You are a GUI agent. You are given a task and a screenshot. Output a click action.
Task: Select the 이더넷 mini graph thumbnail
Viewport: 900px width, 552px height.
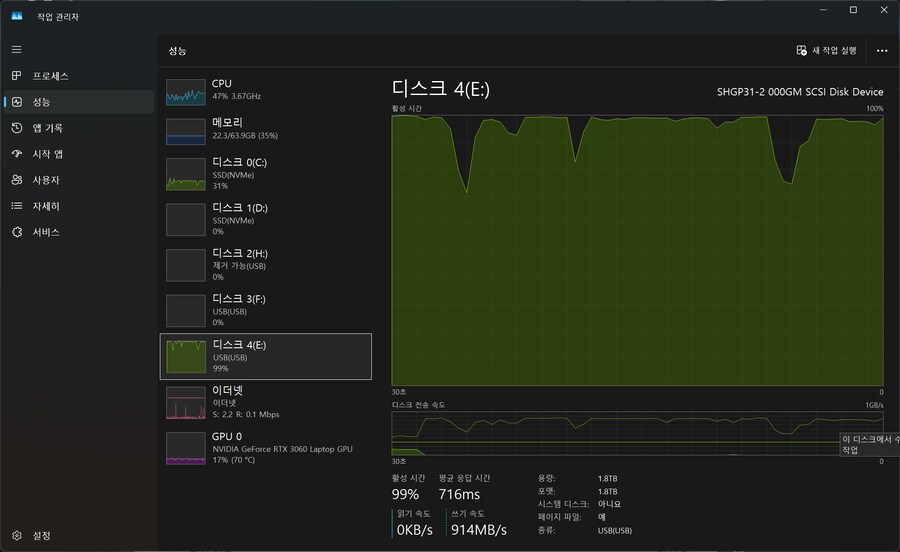[x=185, y=402]
